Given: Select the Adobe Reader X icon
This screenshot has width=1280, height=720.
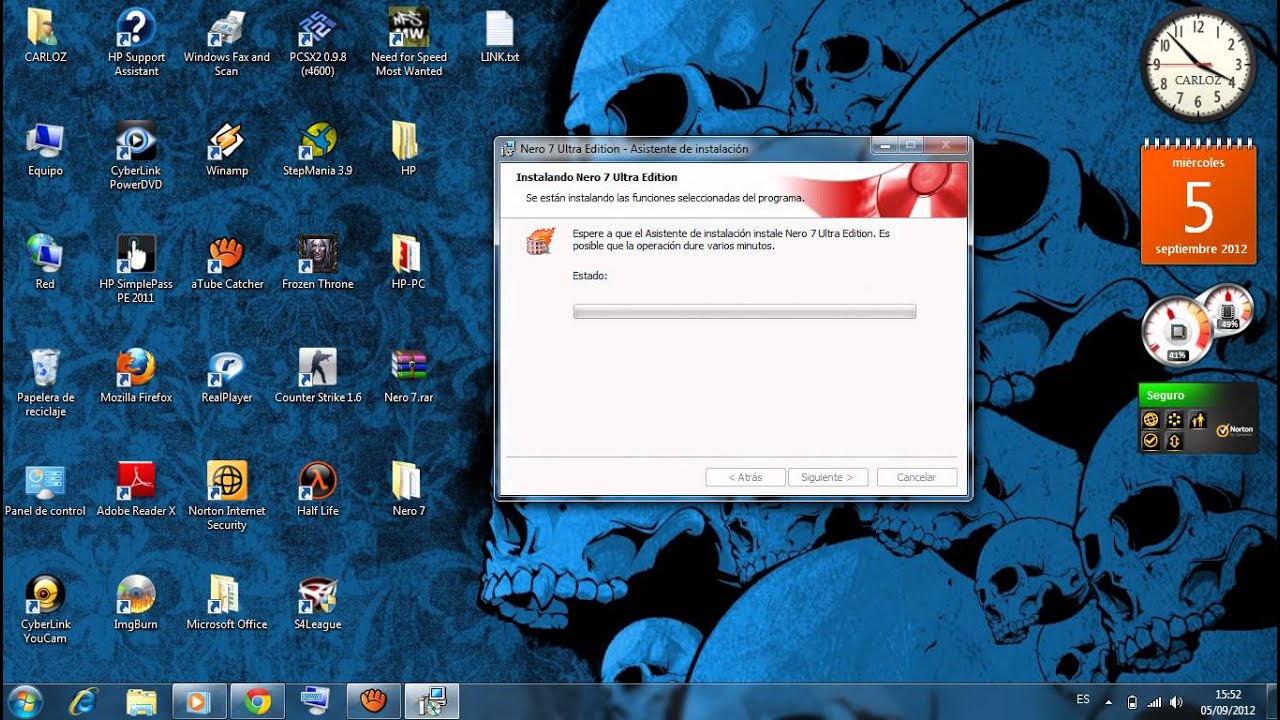Looking at the screenshot, I should pos(136,489).
